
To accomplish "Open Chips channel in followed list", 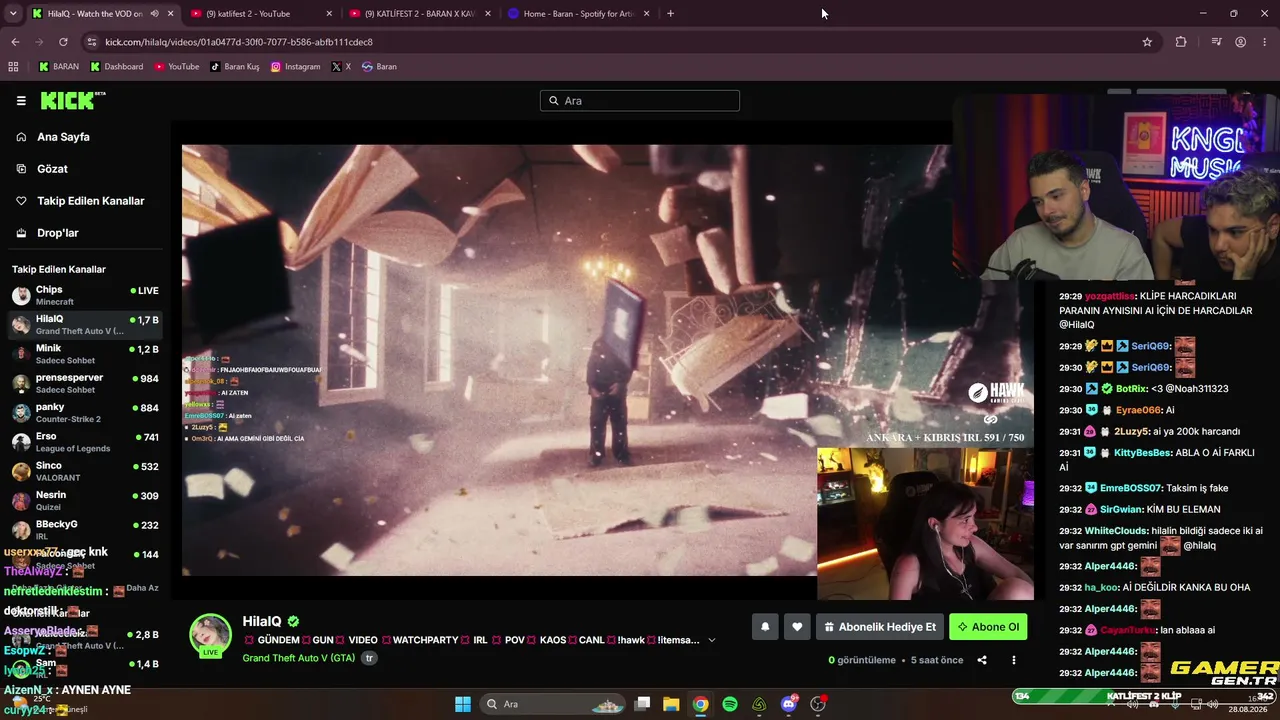I will pyautogui.click(x=85, y=295).
